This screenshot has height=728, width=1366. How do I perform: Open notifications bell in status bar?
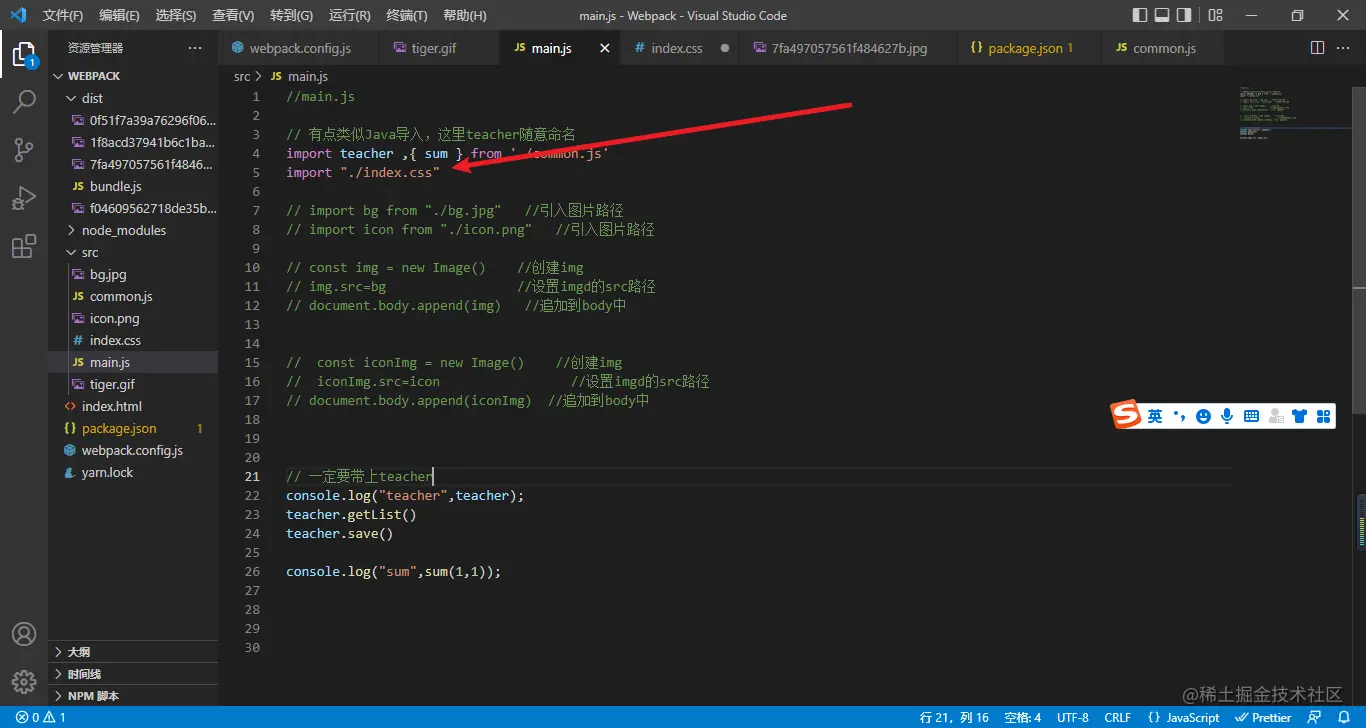pyautogui.click(x=1344, y=717)
